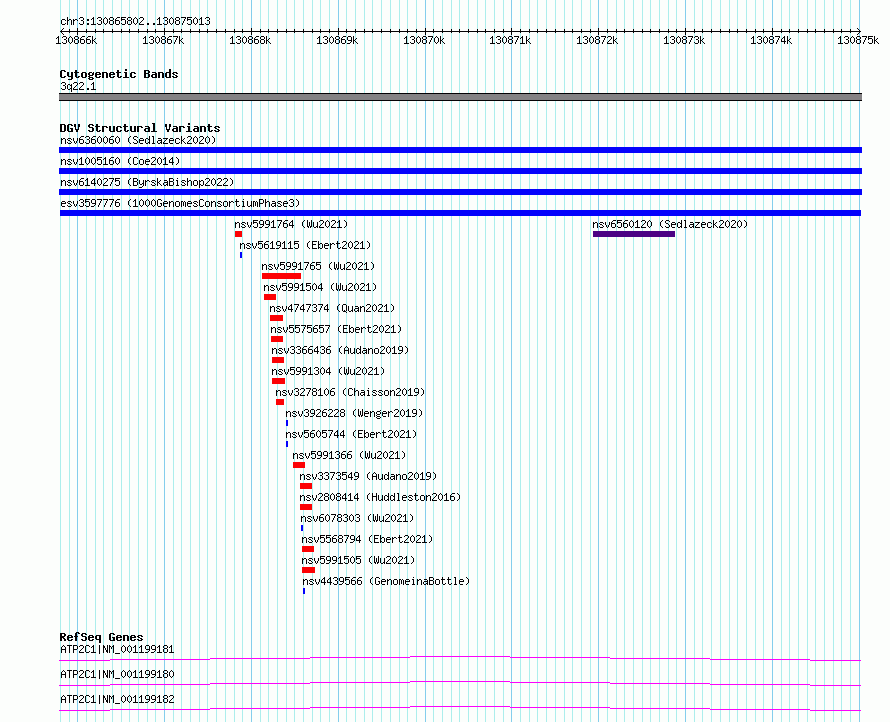Open the nsv6360060 (Sedlazeck2020) label

coord(138,140)
